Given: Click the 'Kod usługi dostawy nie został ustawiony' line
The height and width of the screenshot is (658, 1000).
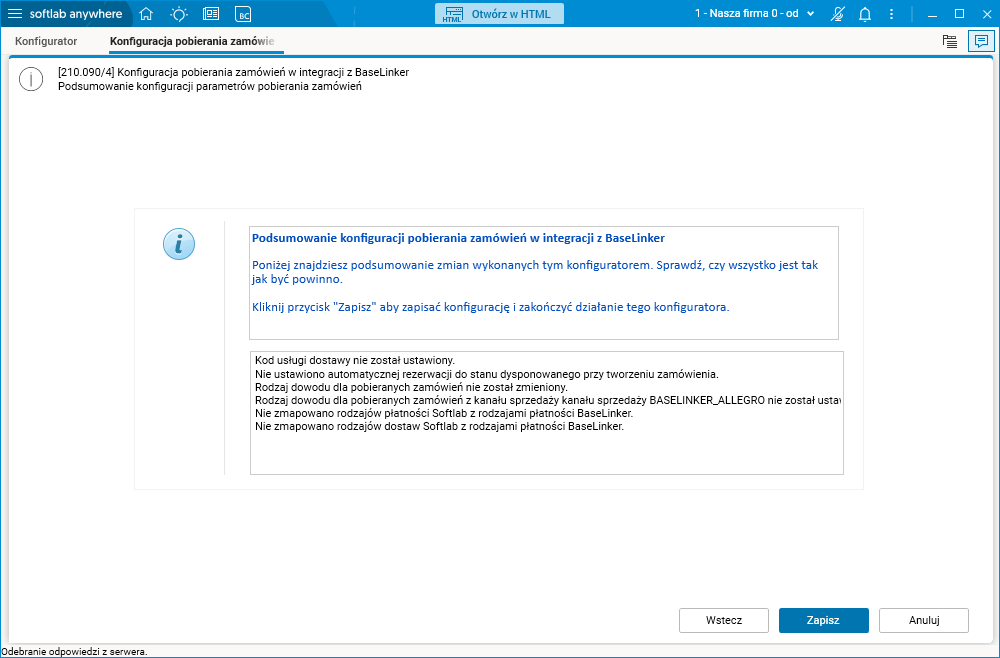Looking at the screenshot, I should (x=355, y=360).
